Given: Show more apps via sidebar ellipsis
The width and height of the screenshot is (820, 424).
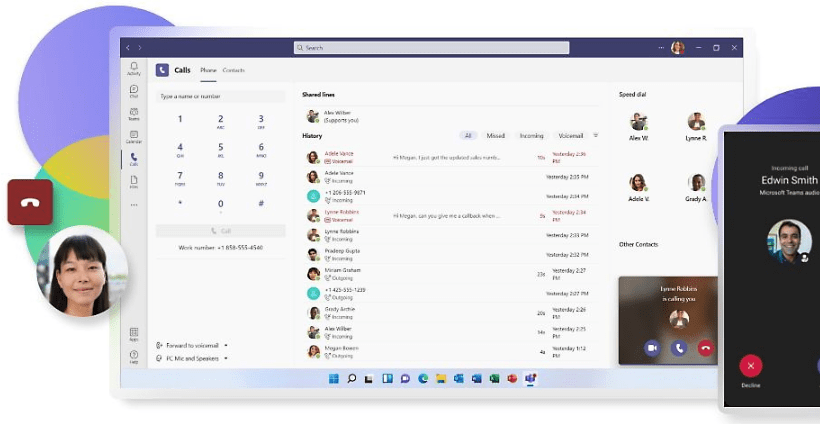Looking at the screenshot, I should click(134, 205).
